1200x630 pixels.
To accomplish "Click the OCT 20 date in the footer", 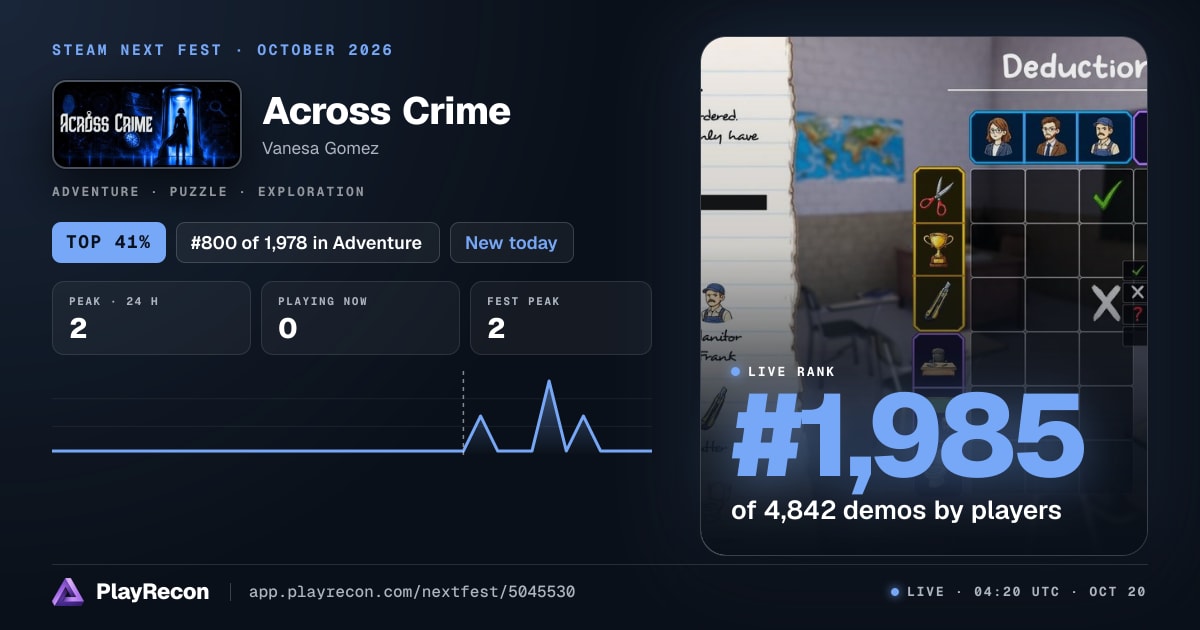I will tap(1117, 592).
